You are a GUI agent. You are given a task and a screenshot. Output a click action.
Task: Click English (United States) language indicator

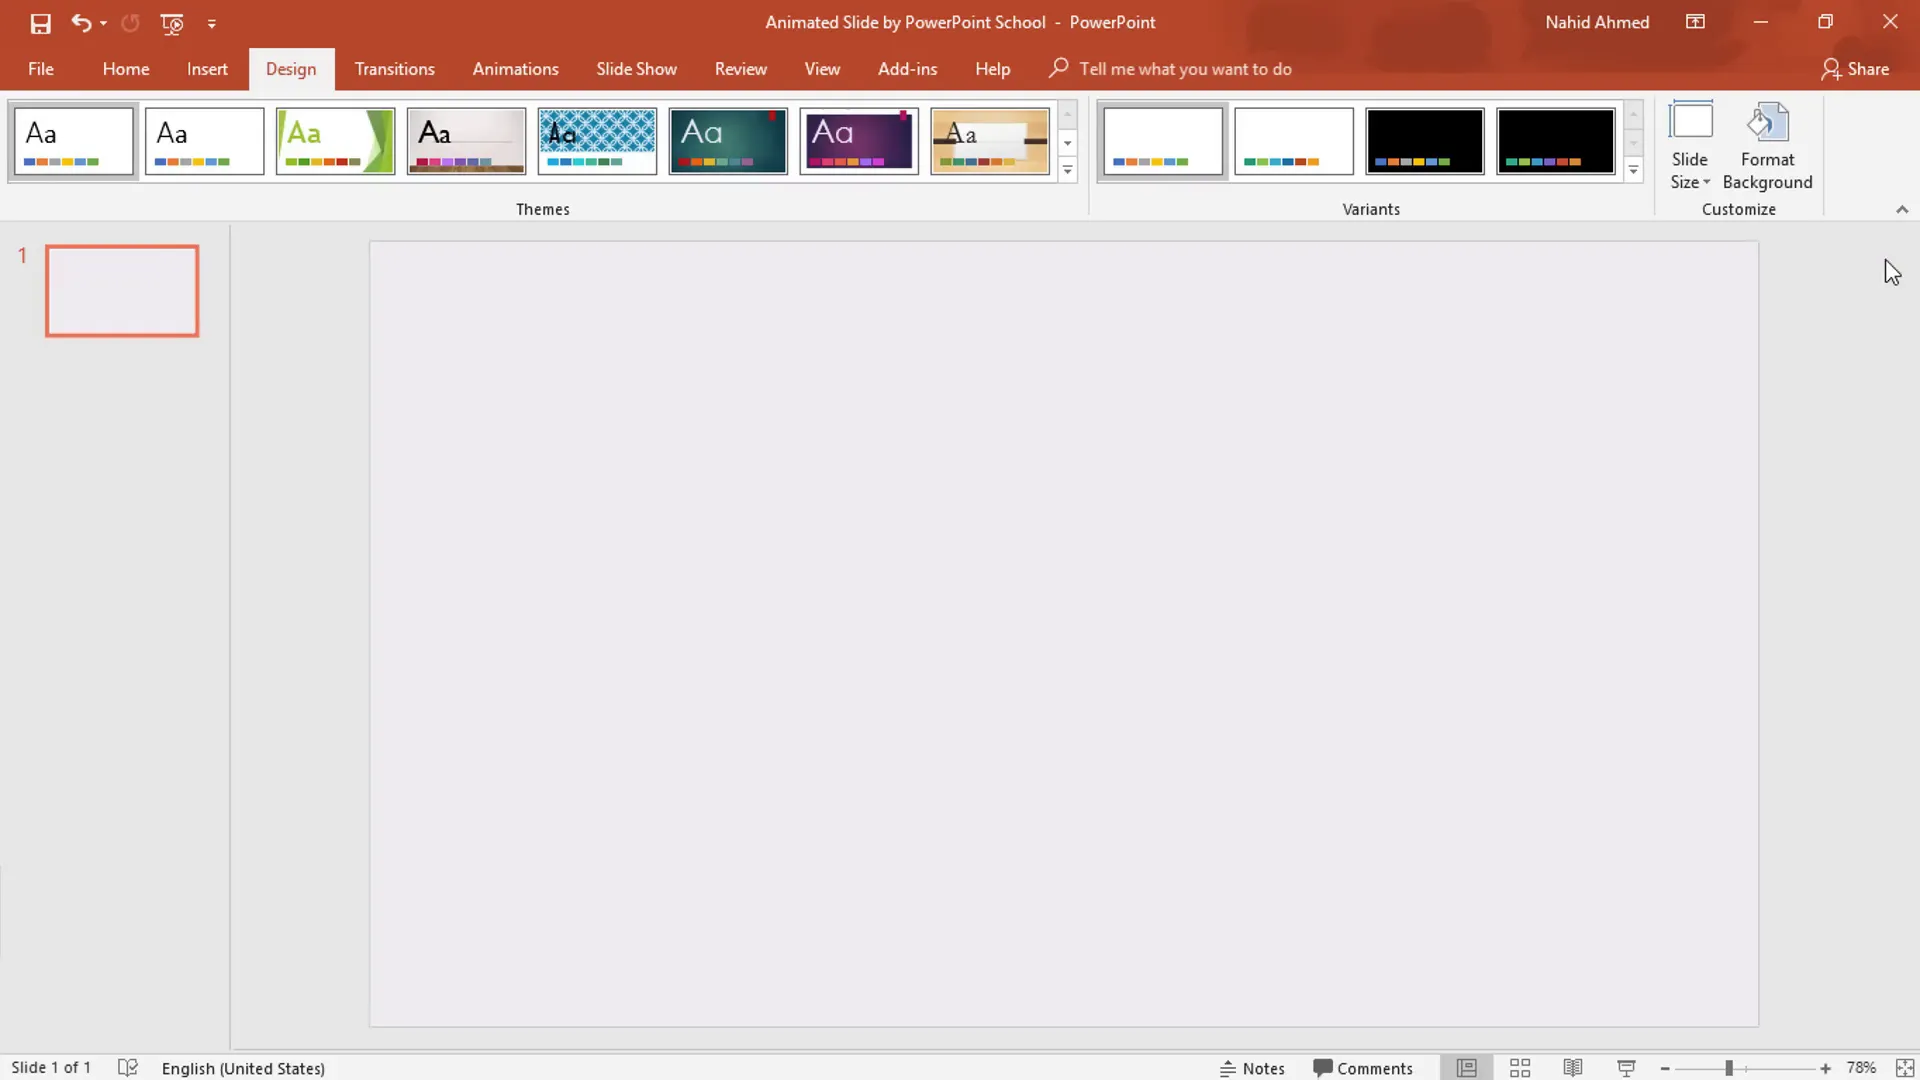(243, 1068)
